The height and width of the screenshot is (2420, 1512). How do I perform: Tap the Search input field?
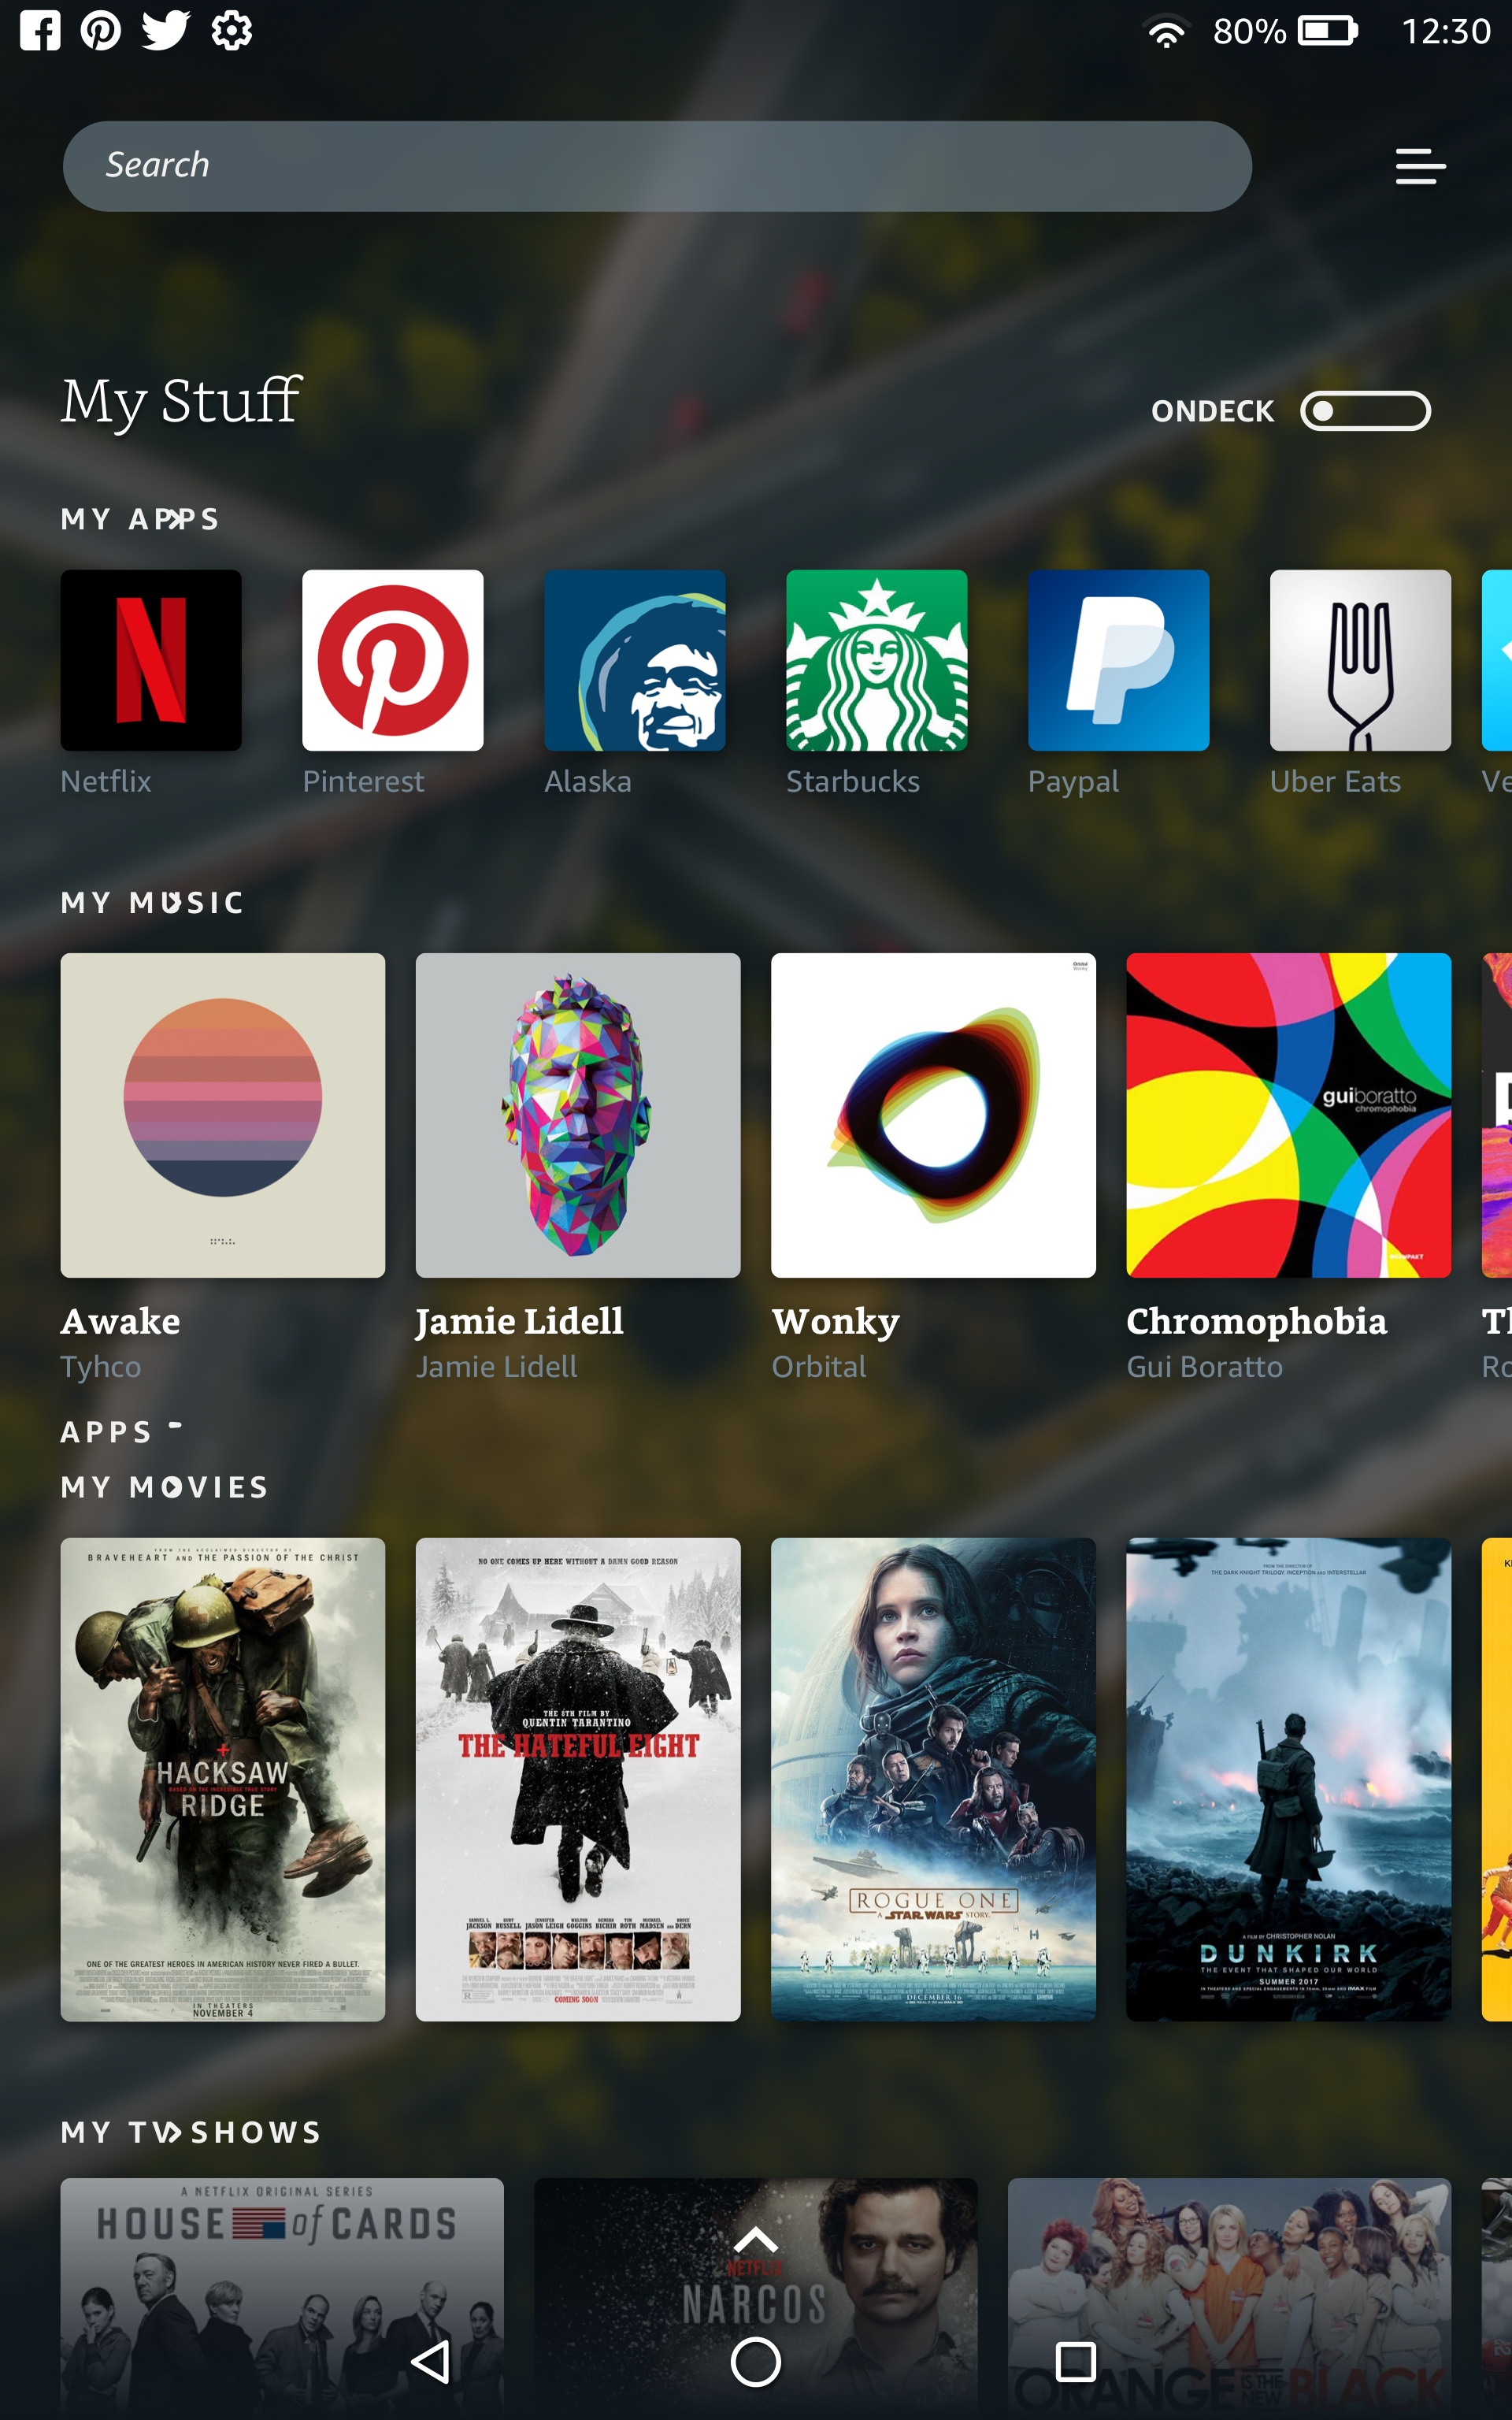click(x=656, y=166)
